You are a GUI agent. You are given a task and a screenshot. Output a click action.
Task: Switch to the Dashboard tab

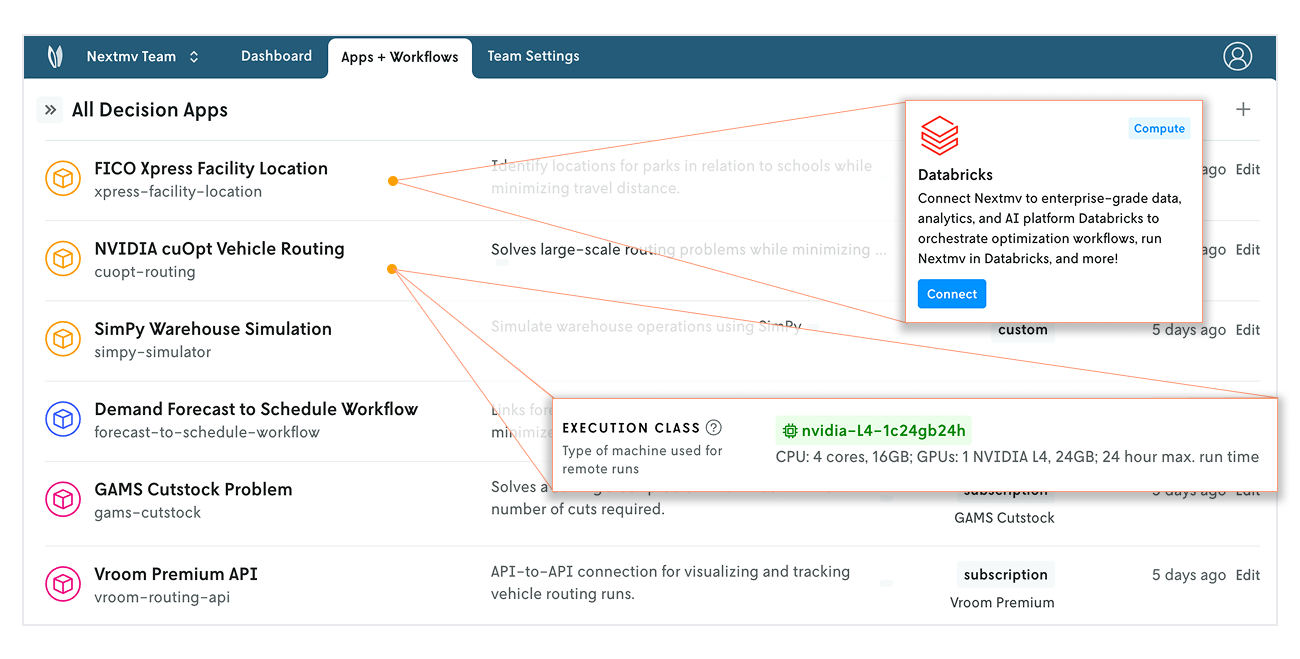tap(276, 56)
